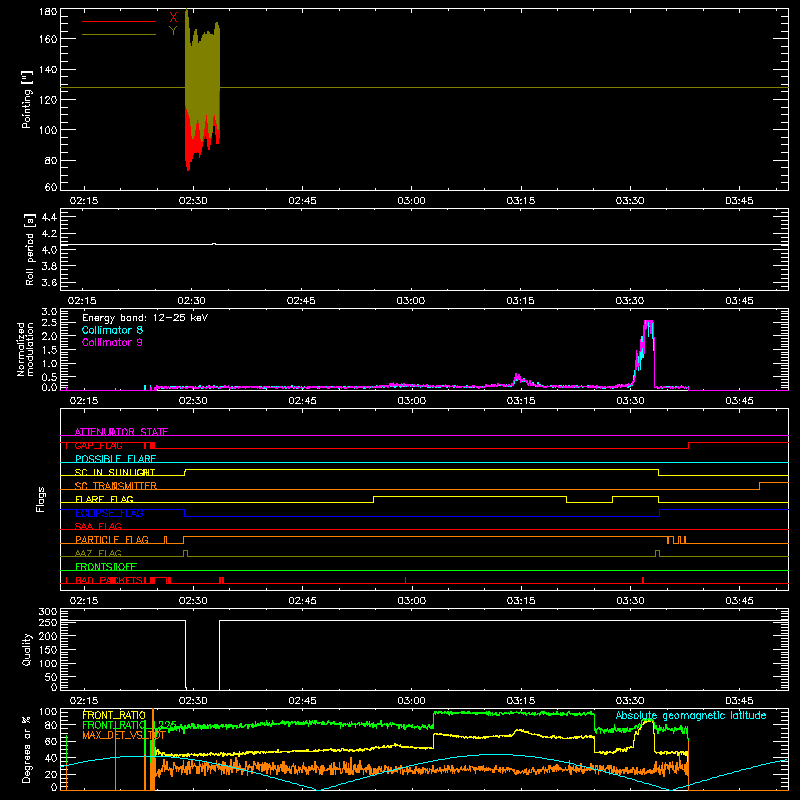
Task: Click the raised FLARE_FLAG segment after 02:55
Action: [x=470, y=496]
